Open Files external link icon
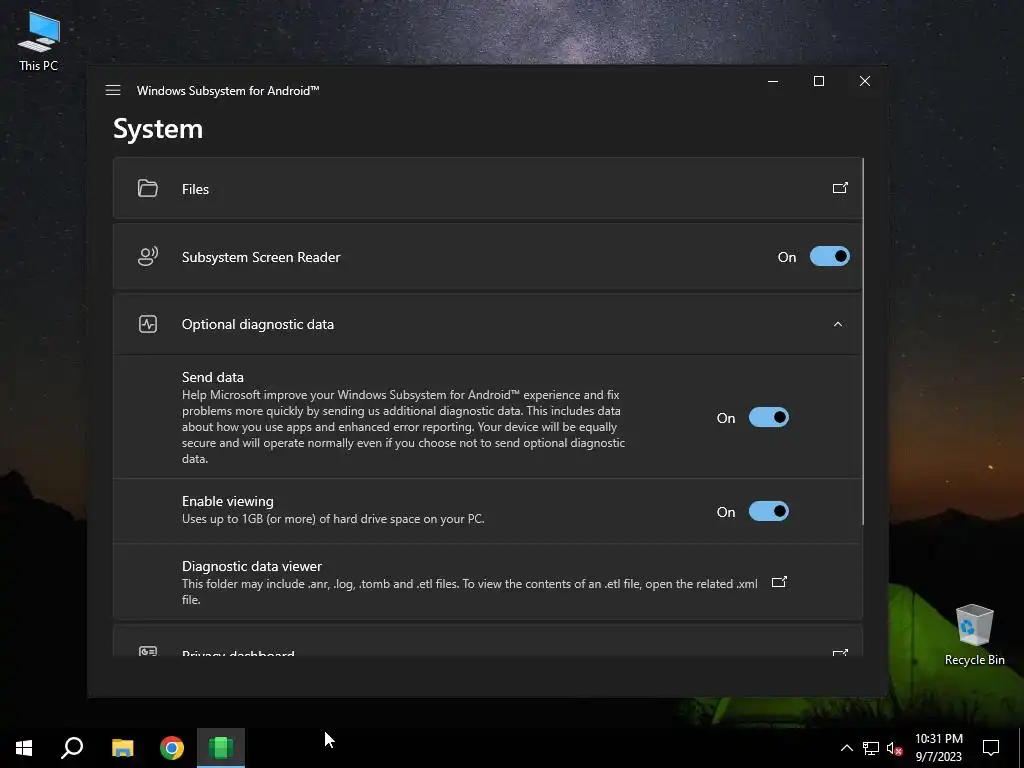 pyautogui.click(x=840, y=188)
